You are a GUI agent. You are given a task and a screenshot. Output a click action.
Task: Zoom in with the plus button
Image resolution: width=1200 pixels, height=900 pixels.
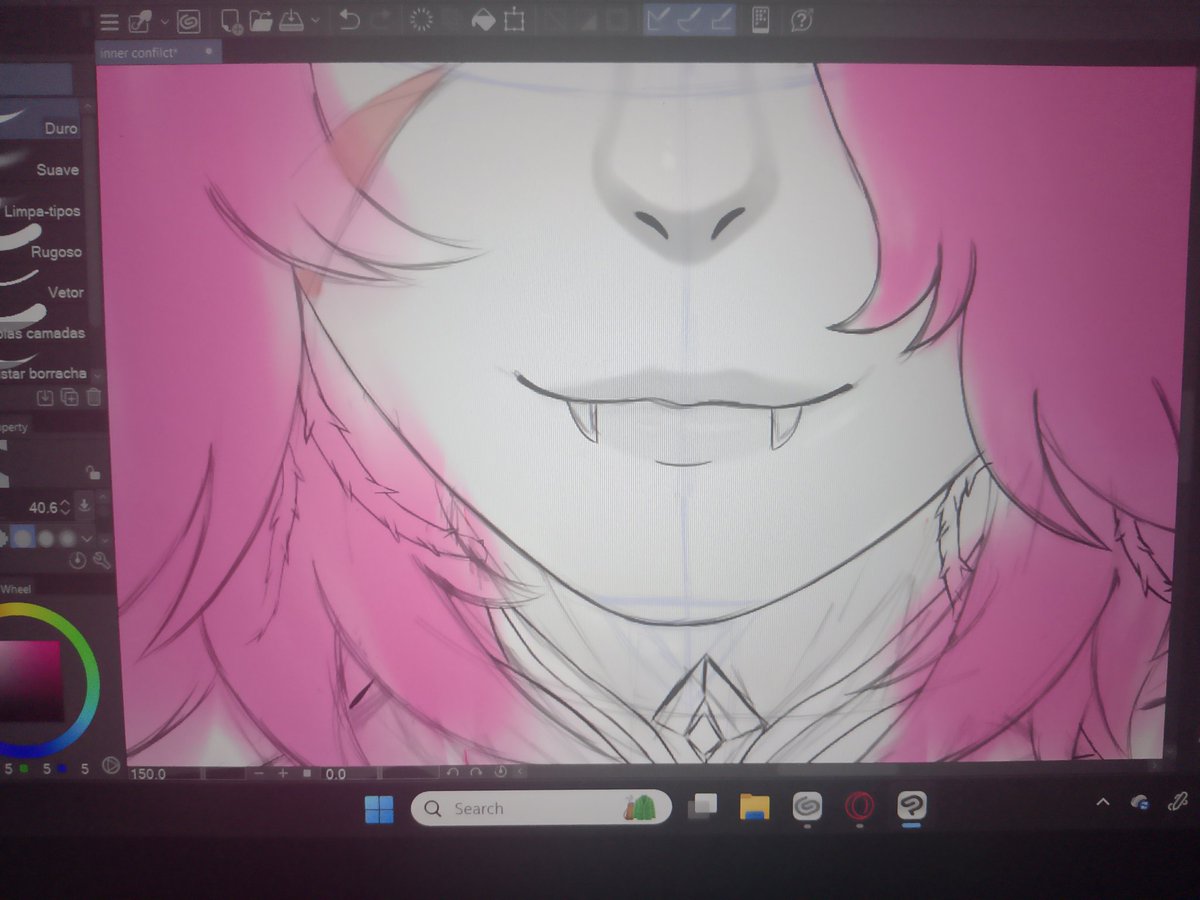[283, 774]
